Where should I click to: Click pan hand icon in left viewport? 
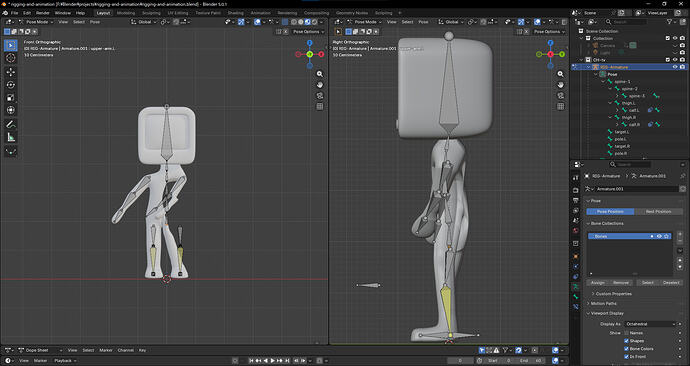click(x=320, y=84)
